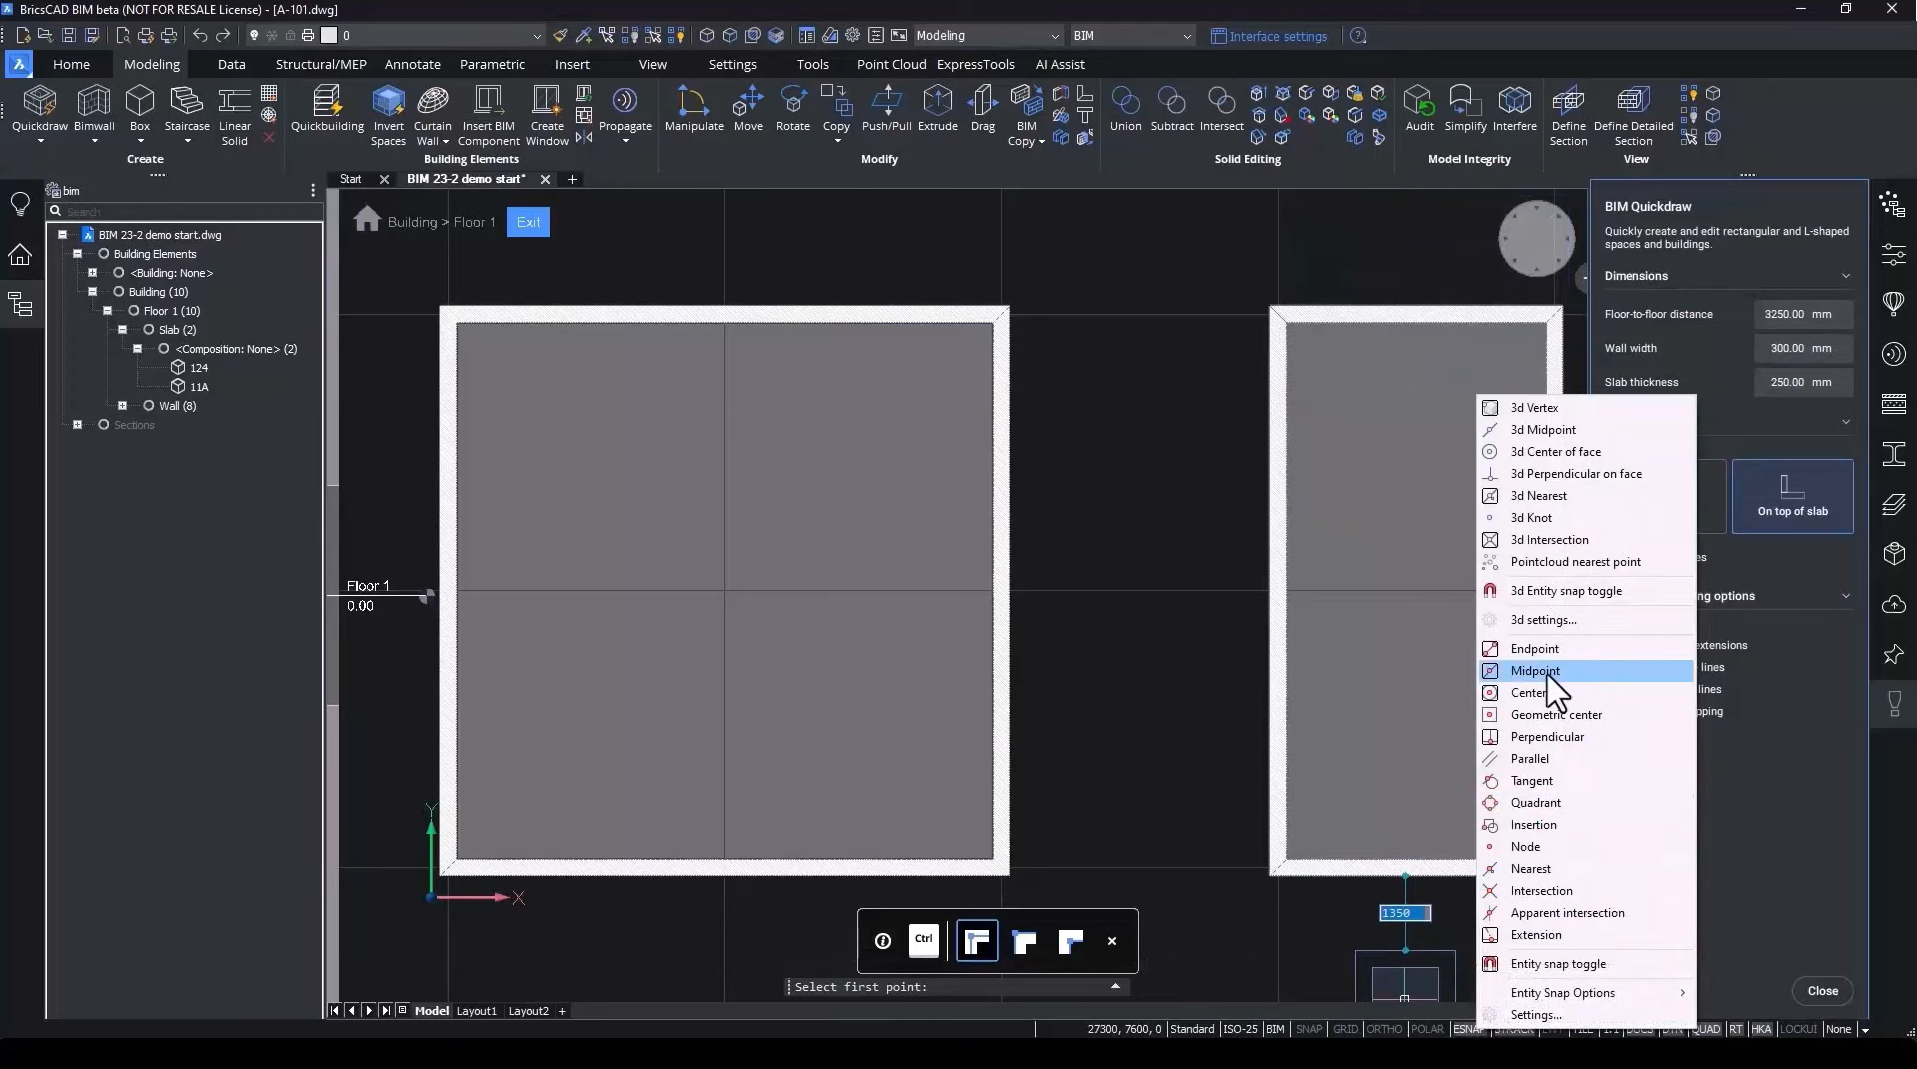
Task: Switch to the Structural/MEP ribbon tab
Action: (x=321, y=64)
